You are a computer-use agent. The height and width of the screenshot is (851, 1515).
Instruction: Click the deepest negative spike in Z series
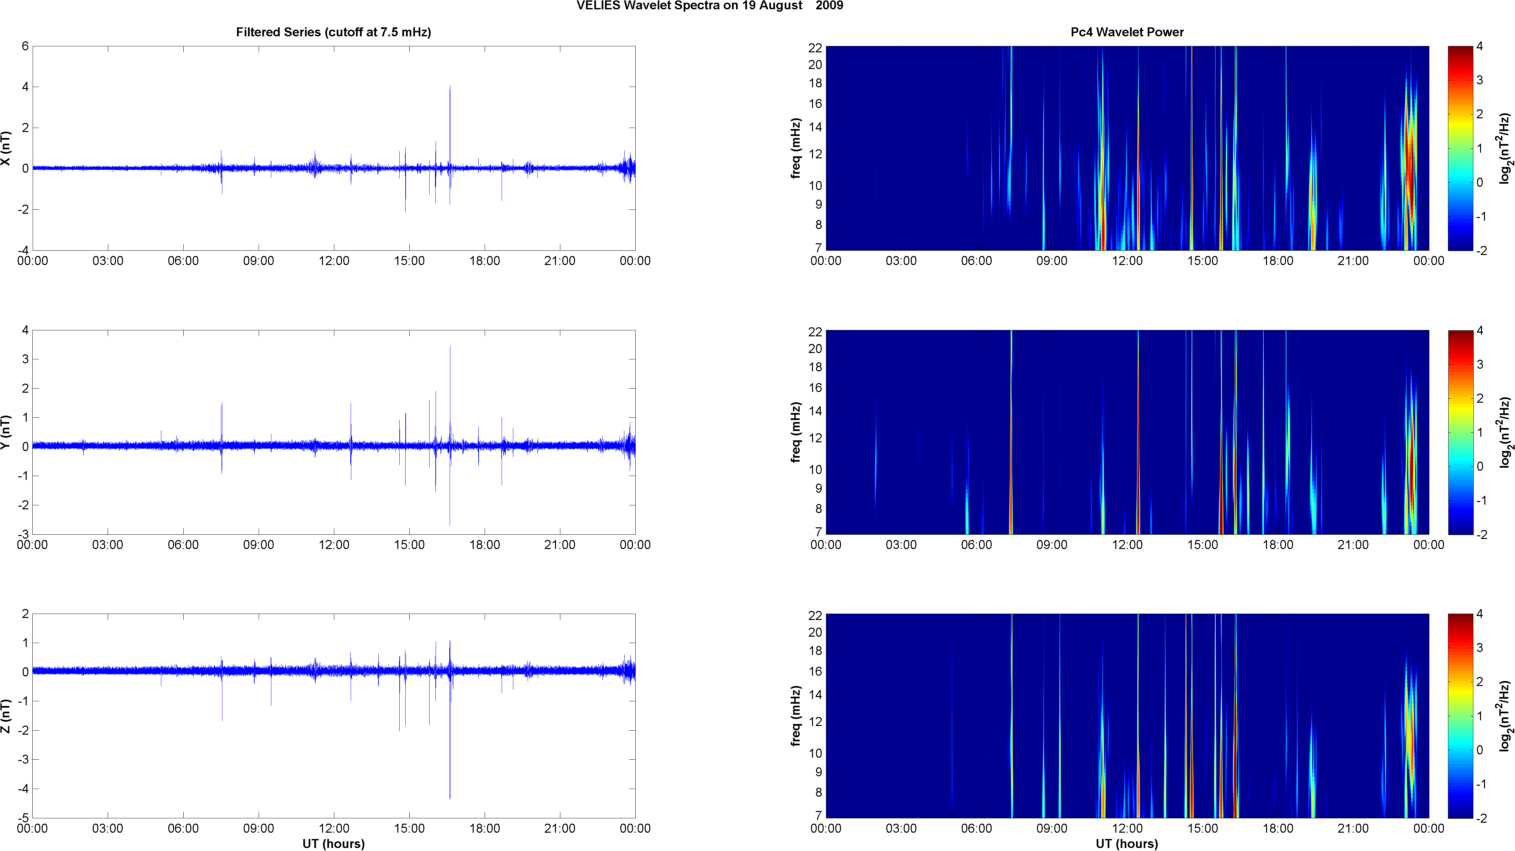(x=450, y=794)
